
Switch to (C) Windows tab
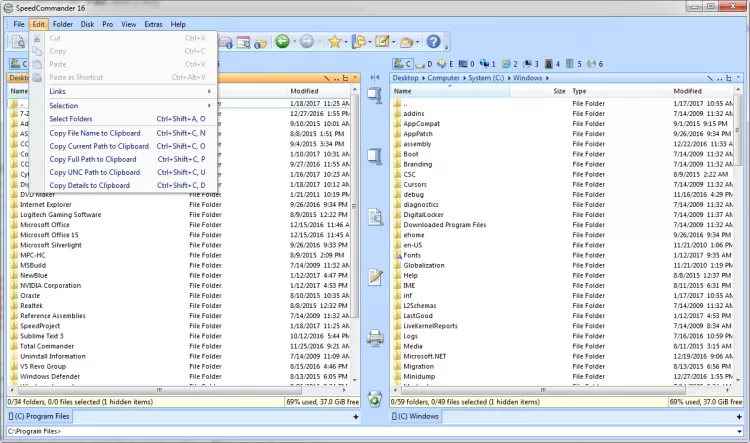point(415,416)
